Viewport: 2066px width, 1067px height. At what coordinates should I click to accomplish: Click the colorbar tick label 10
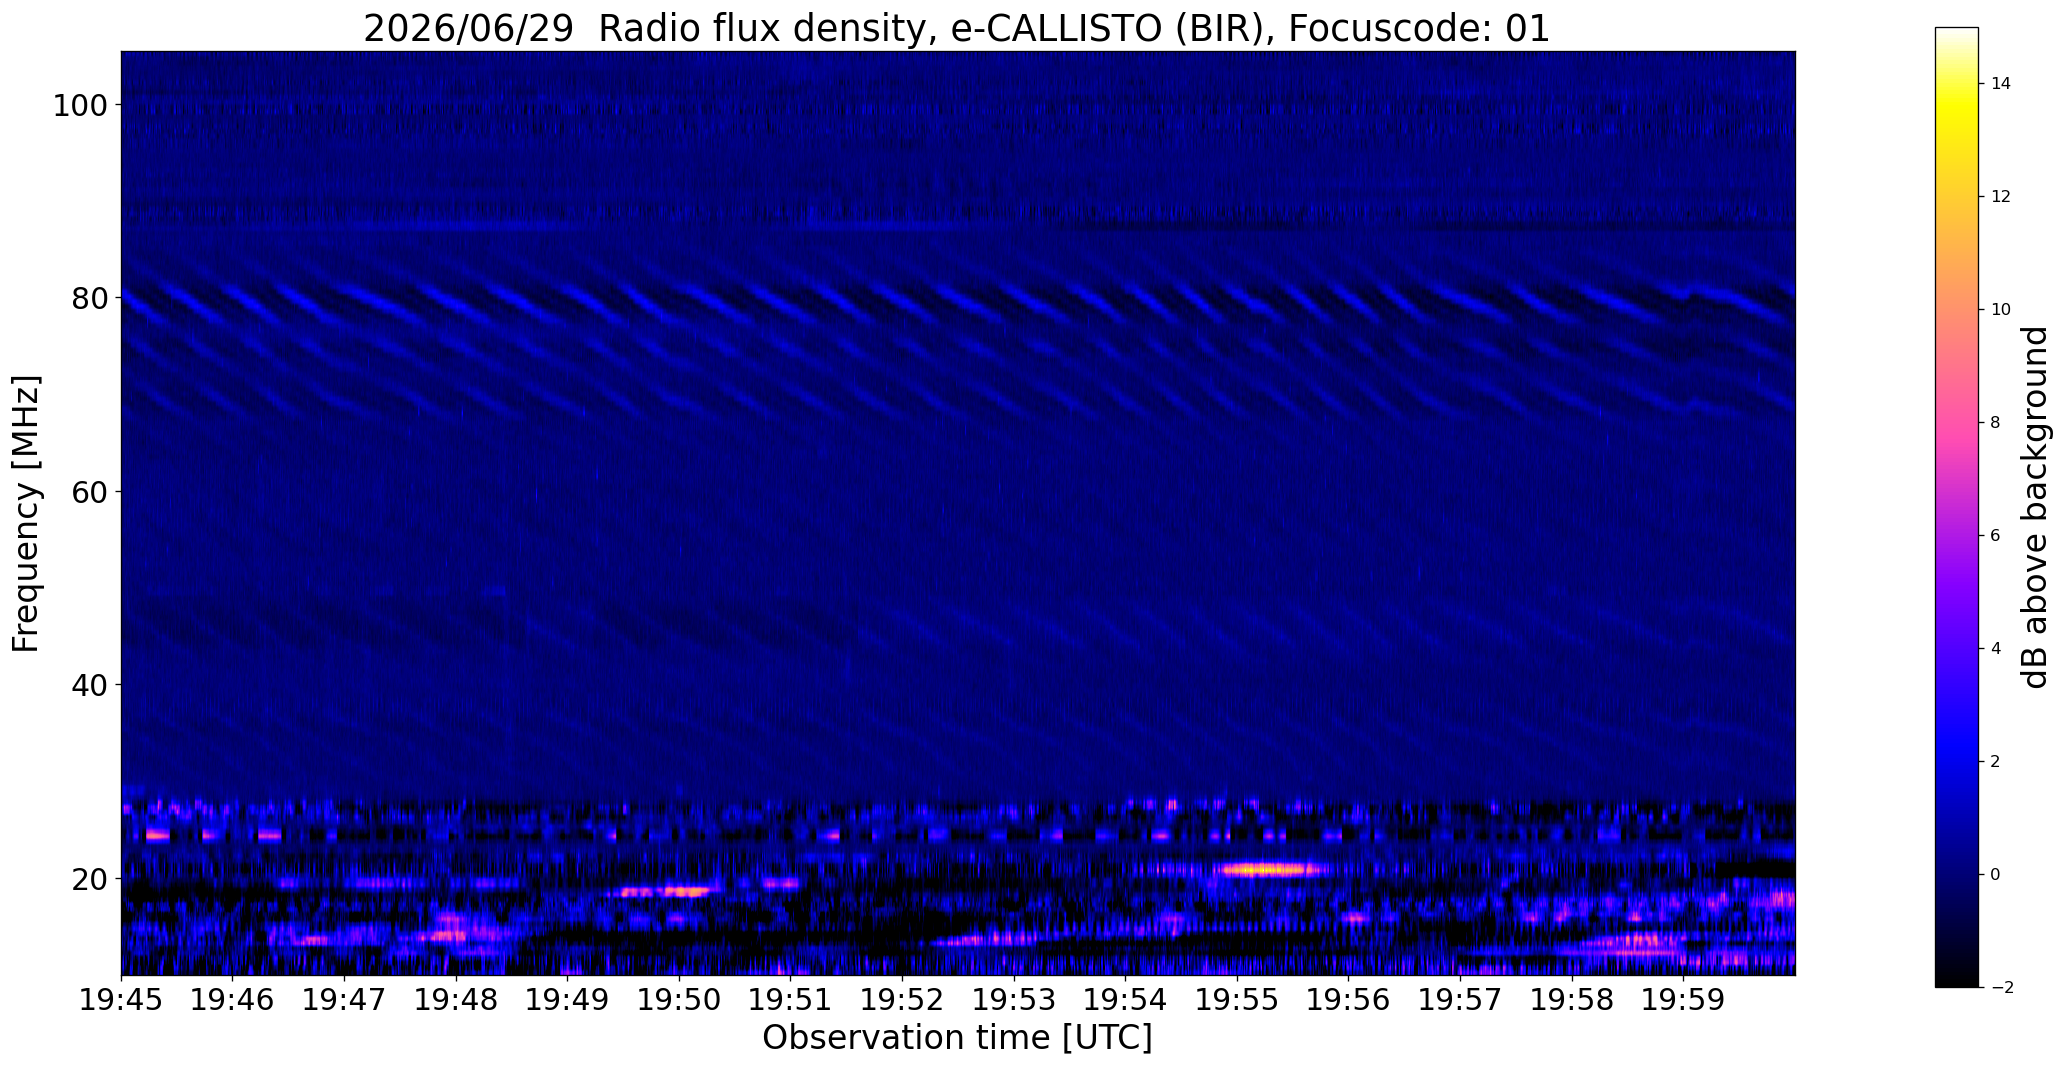(x=2001, y=310)
